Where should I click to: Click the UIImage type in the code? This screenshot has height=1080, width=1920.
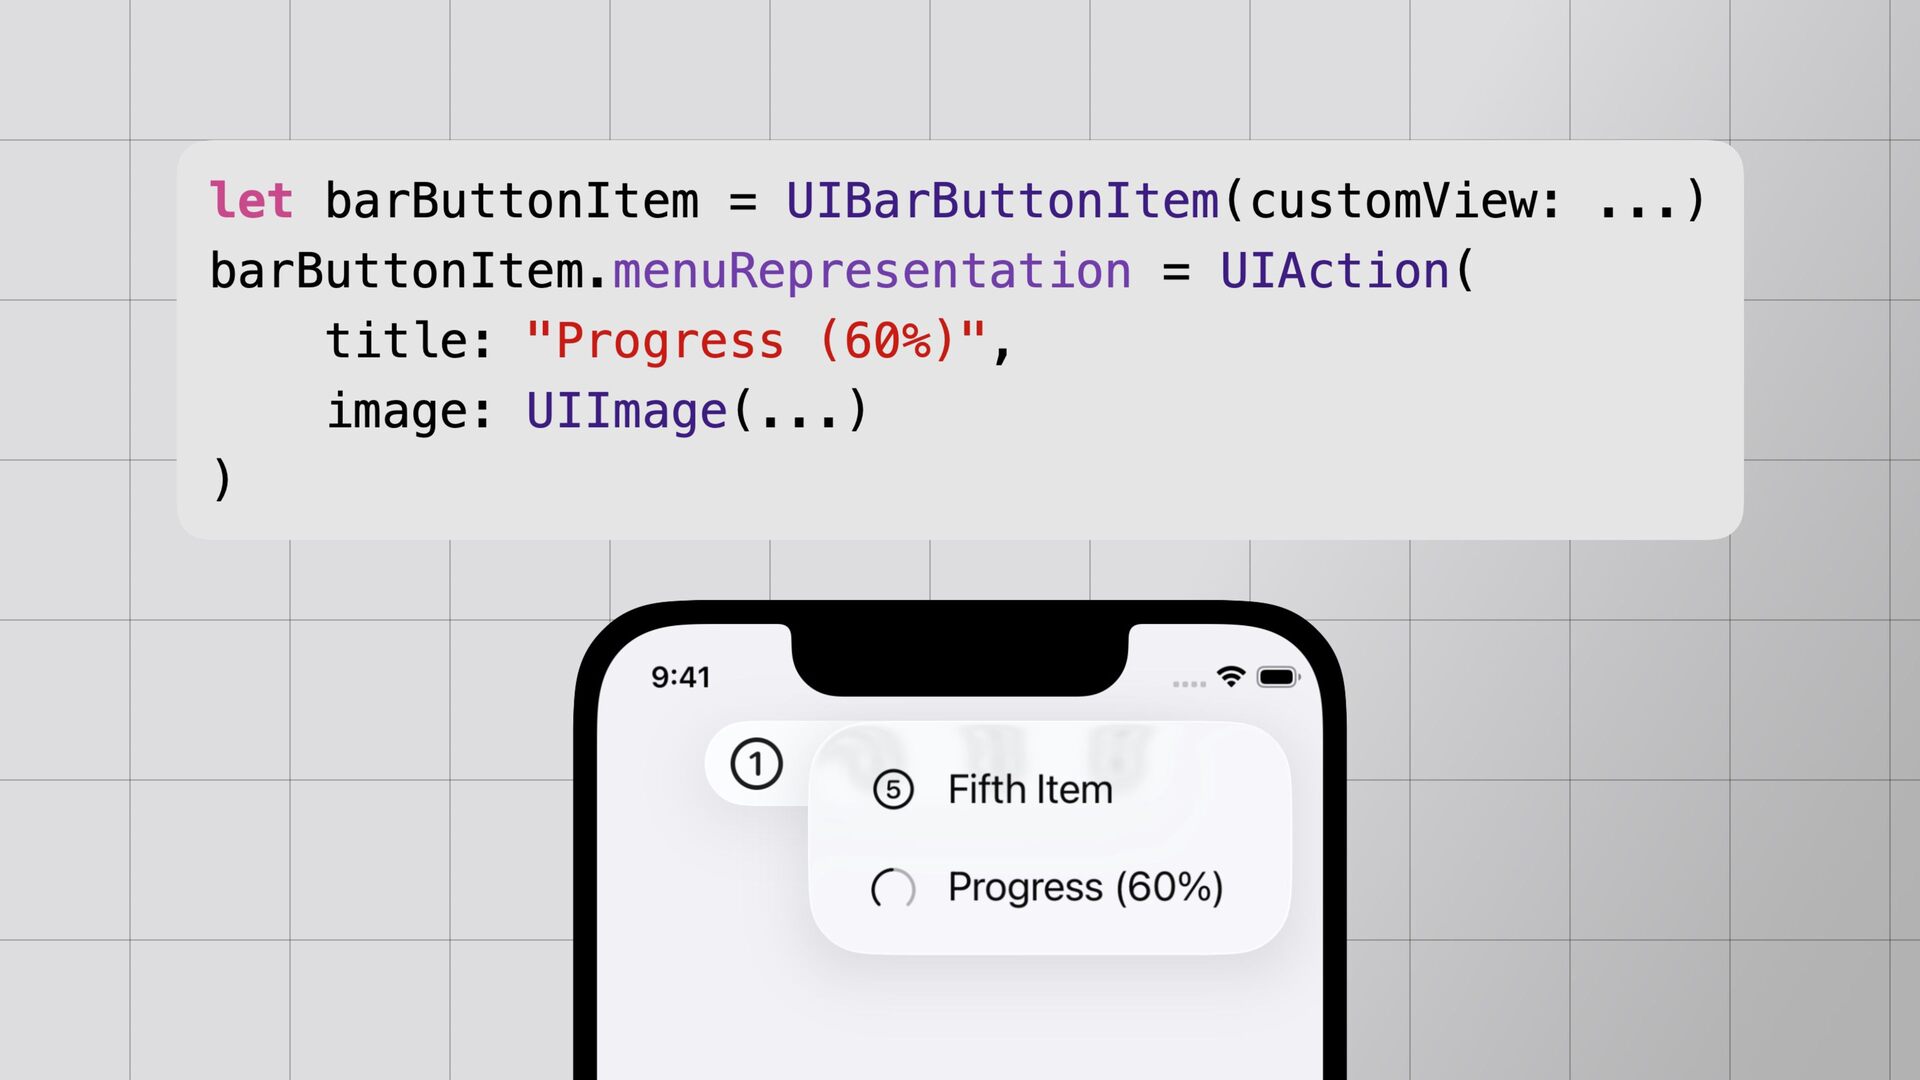[x=627, y=411]
